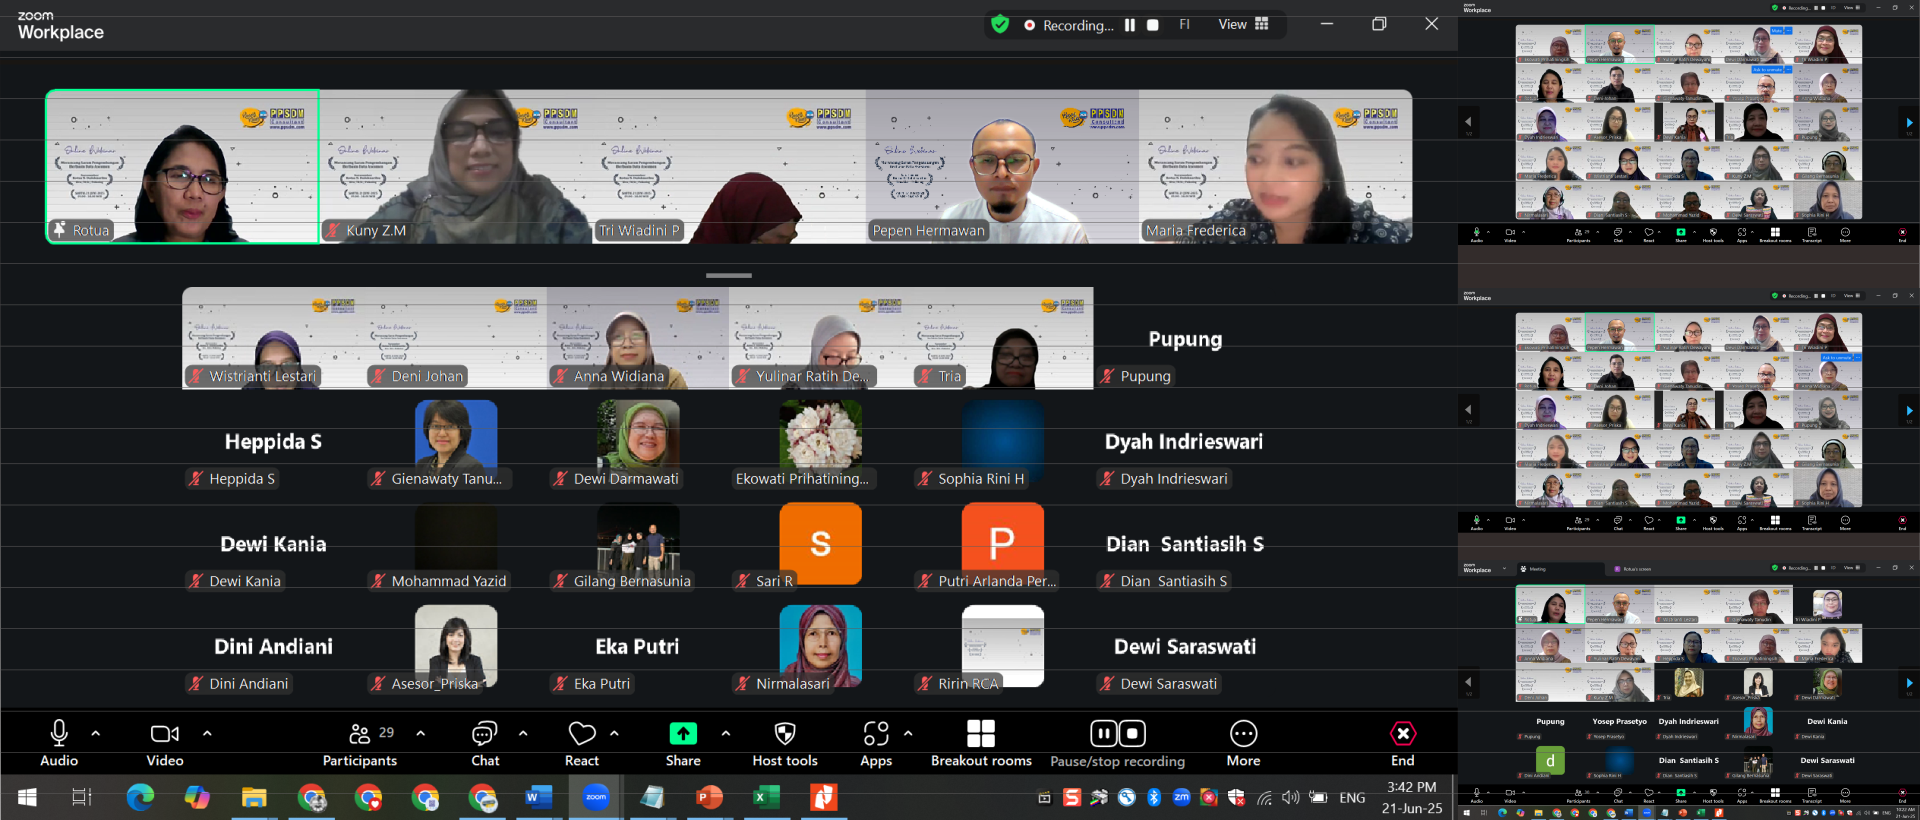The height and width of the screenshot is (820, 1920).
Task: Select Sari R orange avatar
Action: (821, 543)
